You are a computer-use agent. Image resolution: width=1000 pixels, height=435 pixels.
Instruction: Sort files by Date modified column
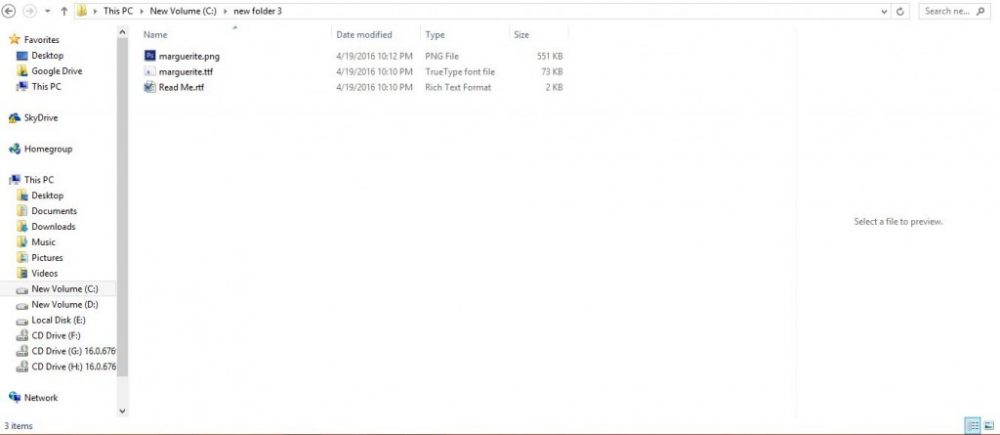pos(364,34)
